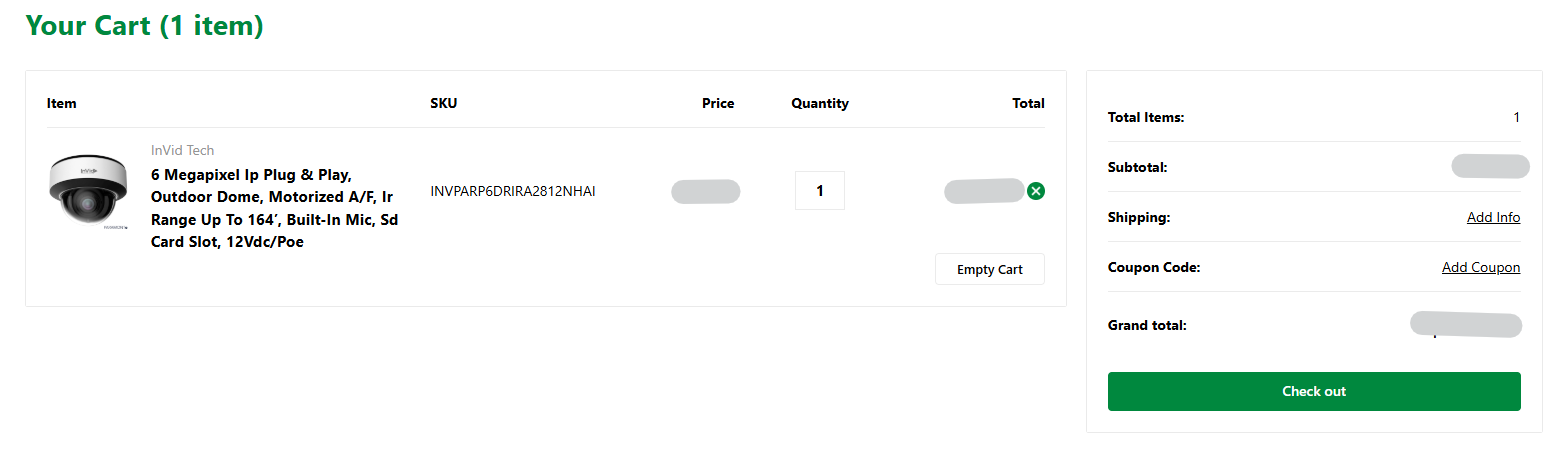Click the Add Coupon link
Image resolution: width=1566 pixels, height=470 pixels.
coord(1480,267)
